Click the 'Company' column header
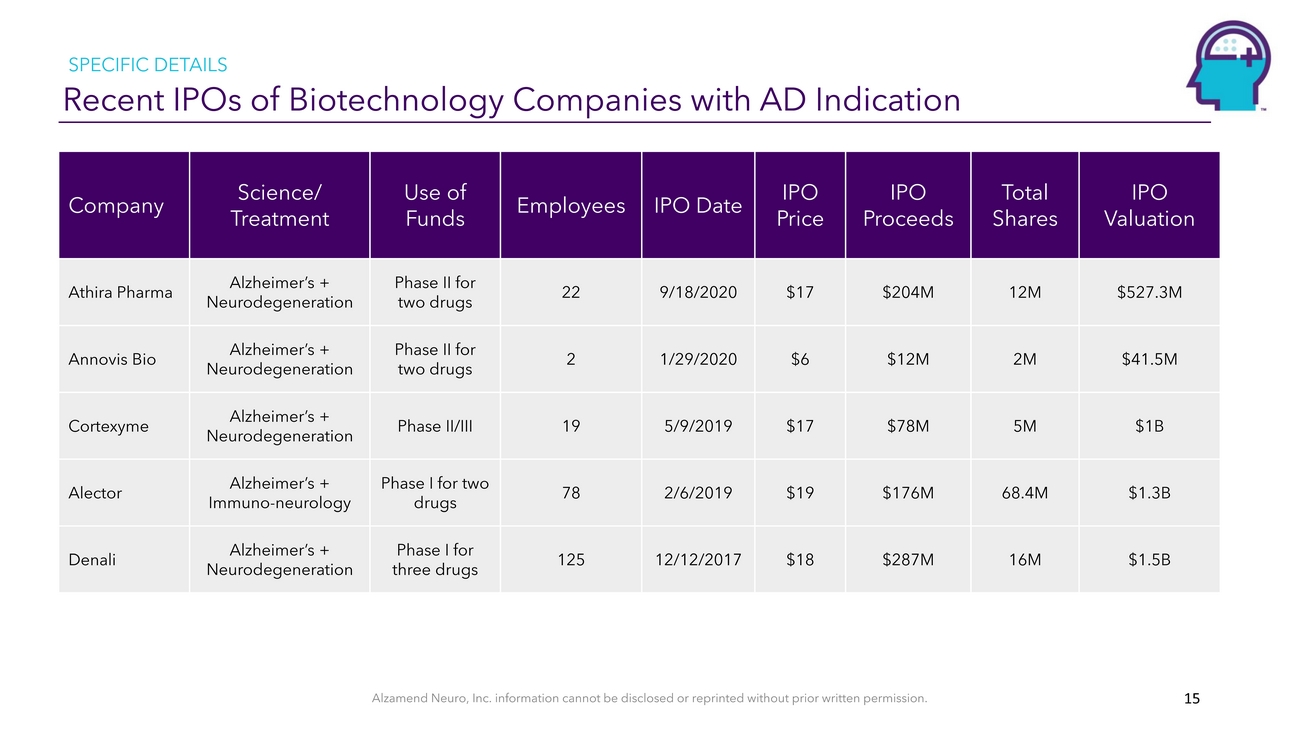The width and height of the screenshot is (1300, 731). (x=116, y=206)
